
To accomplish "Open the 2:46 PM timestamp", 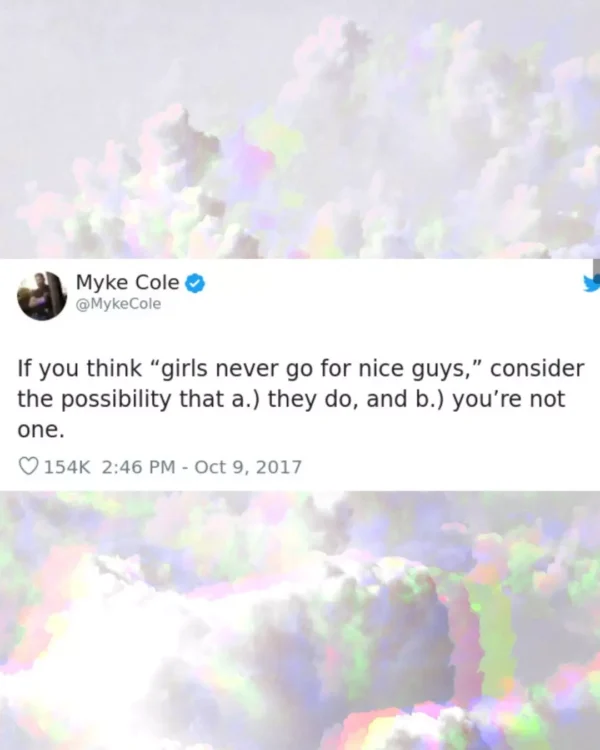I will click(x=138, y=466).
